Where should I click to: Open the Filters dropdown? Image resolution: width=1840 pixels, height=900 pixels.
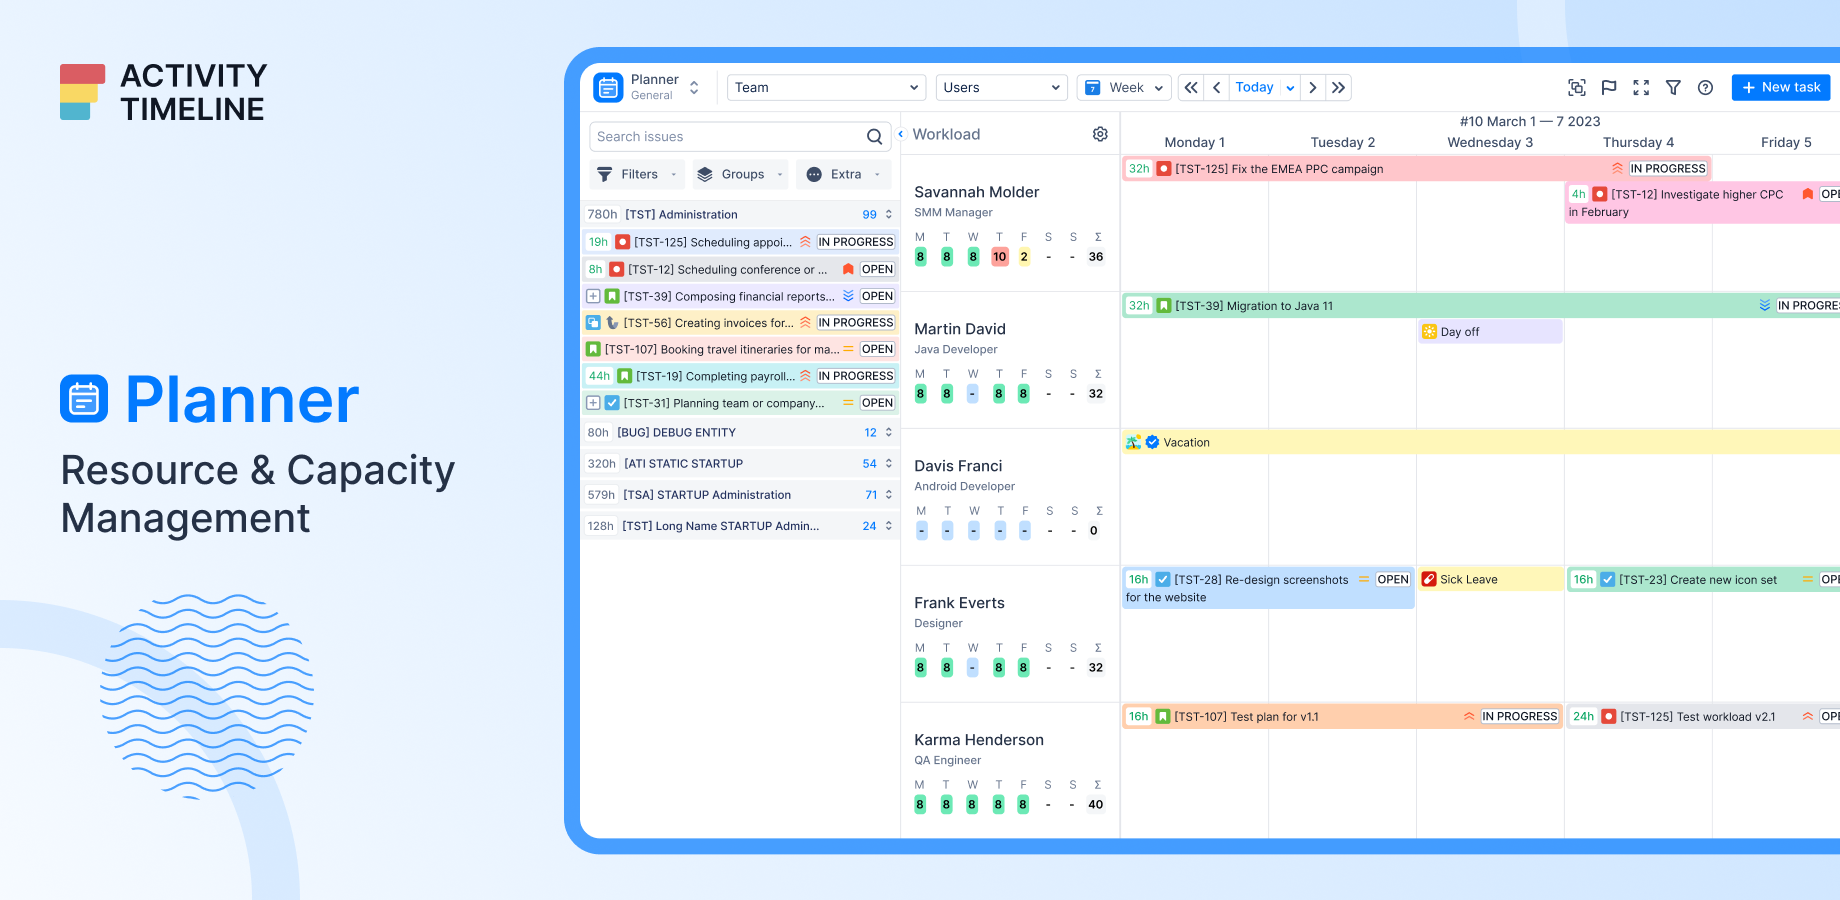click(637, 174)
